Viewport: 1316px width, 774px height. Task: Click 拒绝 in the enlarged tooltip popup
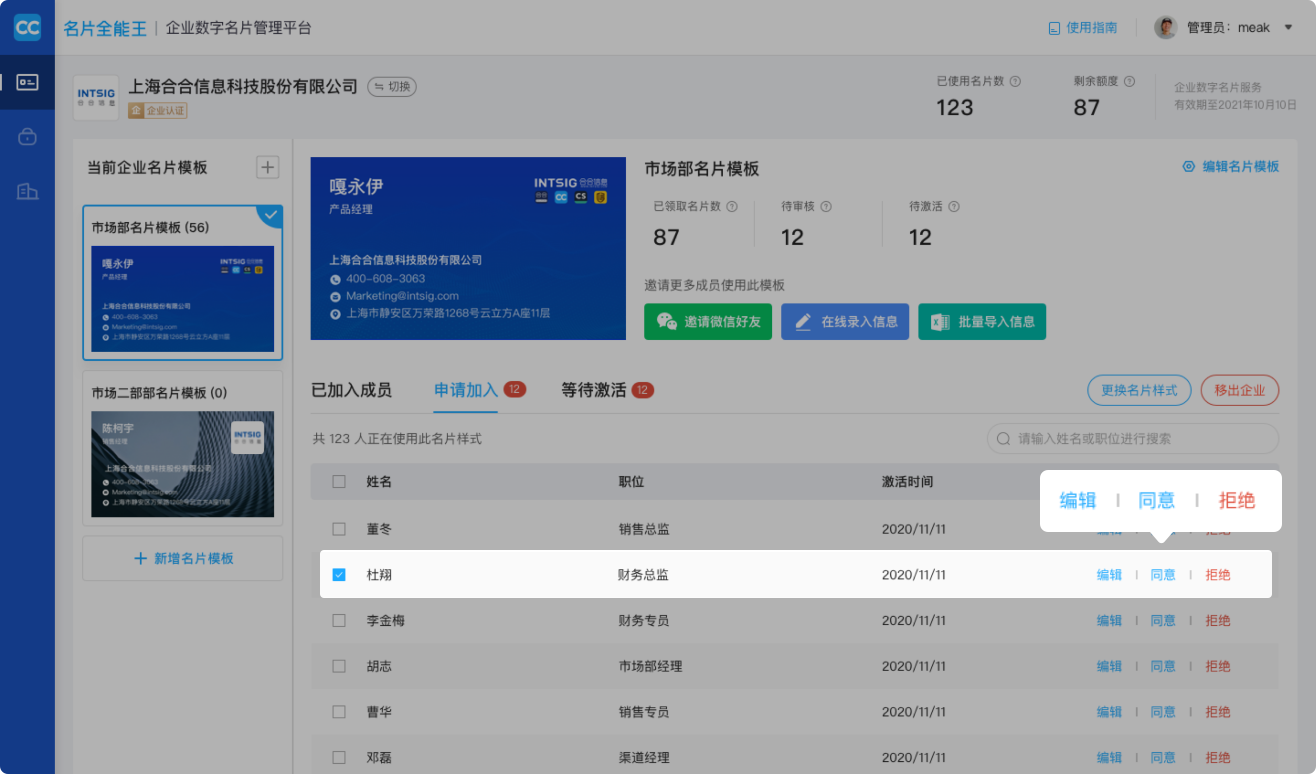click(x=1237, y=500)
